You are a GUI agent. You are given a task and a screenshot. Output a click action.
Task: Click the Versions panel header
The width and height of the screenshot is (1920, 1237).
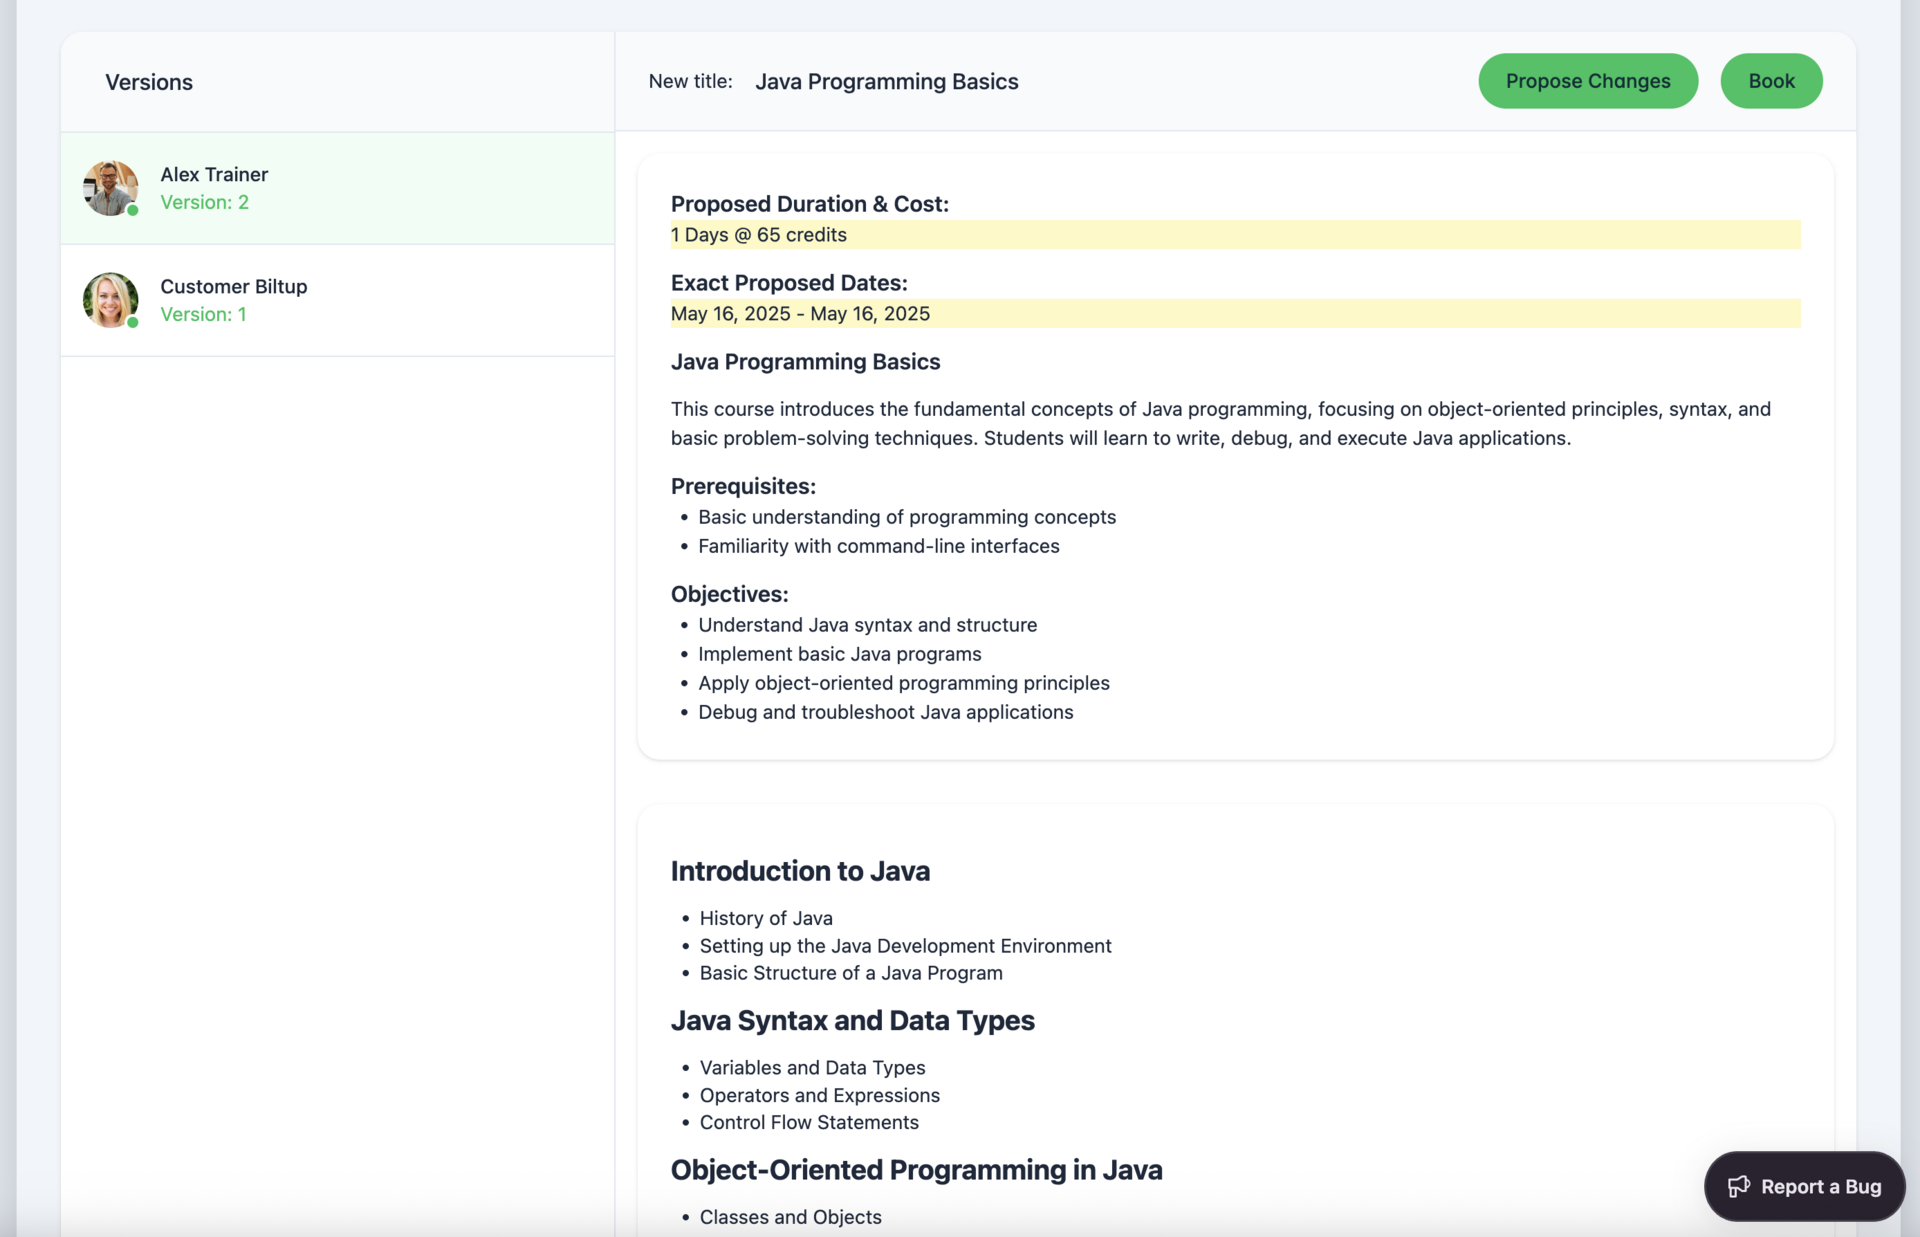pyautogui.click(x=149, y=82)
